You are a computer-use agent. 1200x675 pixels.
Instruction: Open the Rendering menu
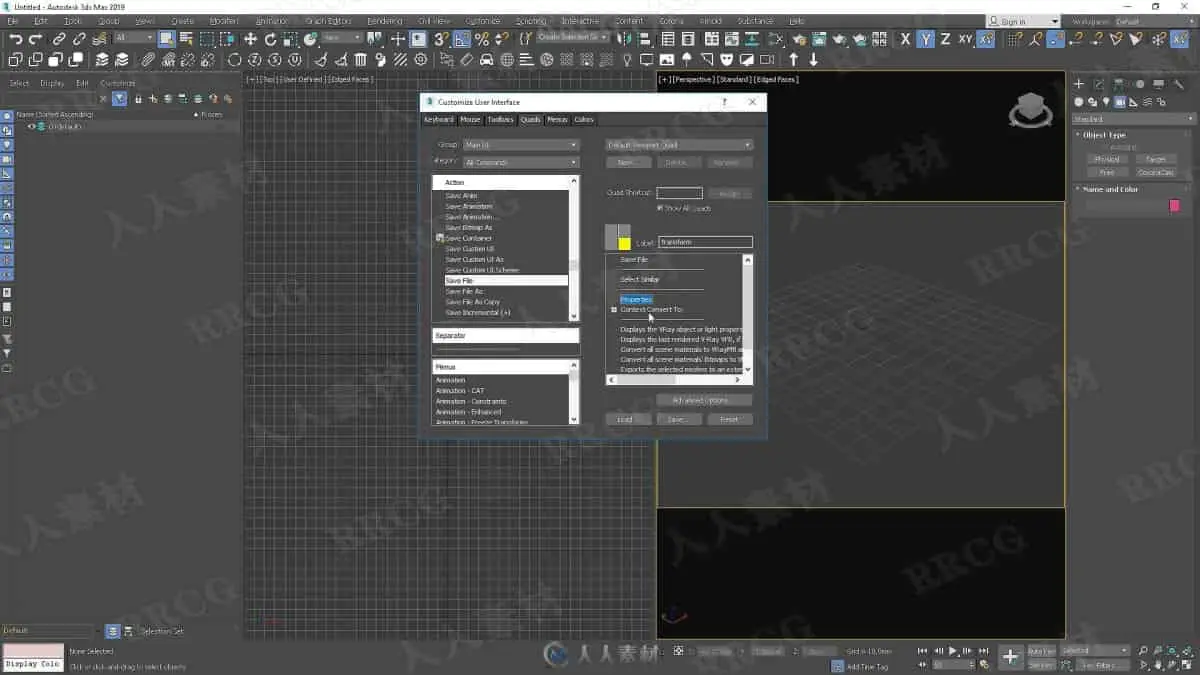pyautogui.click(x=384, y=21)
